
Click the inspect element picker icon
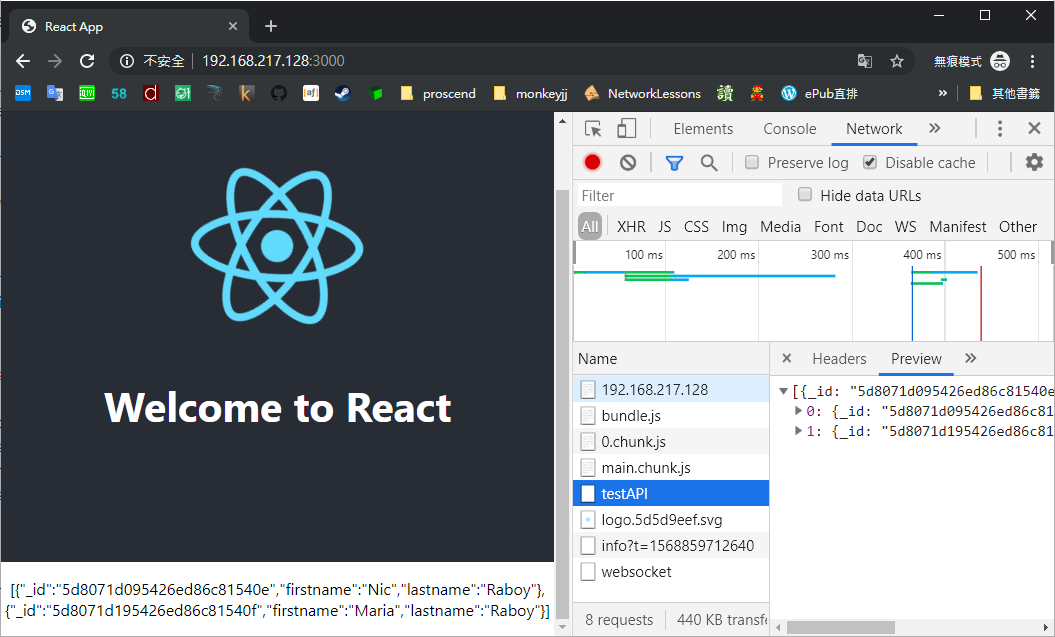pos(593,128)
